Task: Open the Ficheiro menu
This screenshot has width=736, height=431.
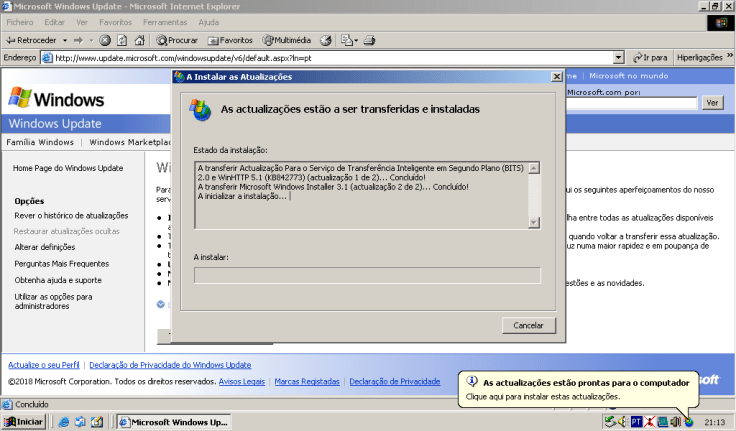Action: click(x=20, y=21)
